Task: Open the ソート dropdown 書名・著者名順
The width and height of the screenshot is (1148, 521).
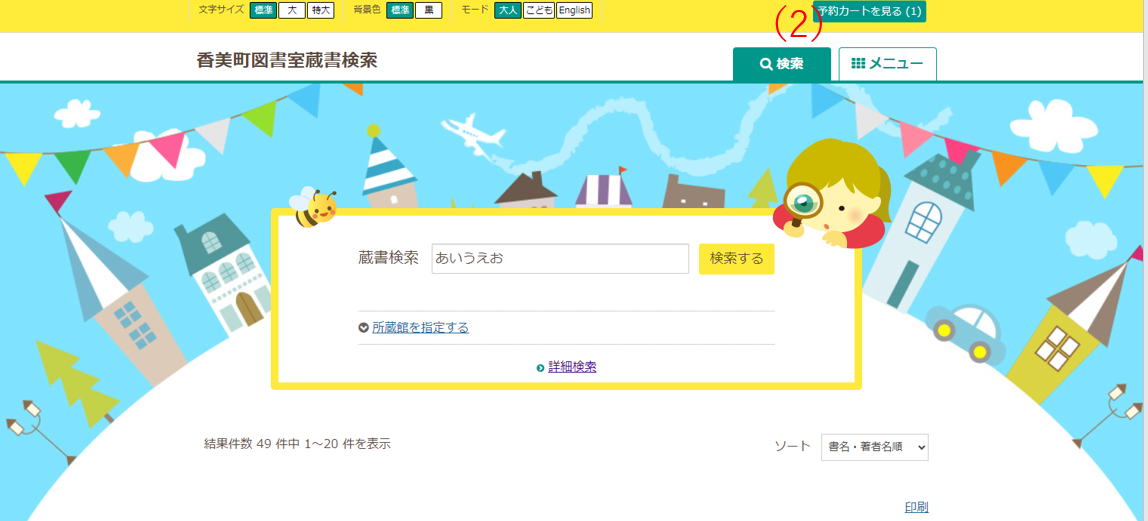Action: [874, 446]
